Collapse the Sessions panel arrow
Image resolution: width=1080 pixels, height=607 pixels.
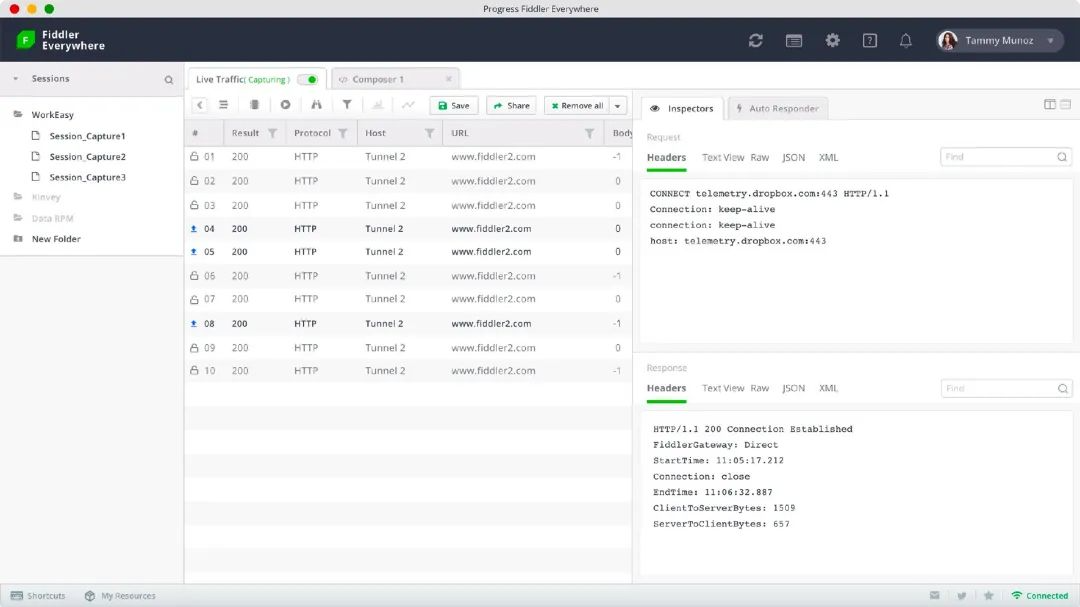16,79
